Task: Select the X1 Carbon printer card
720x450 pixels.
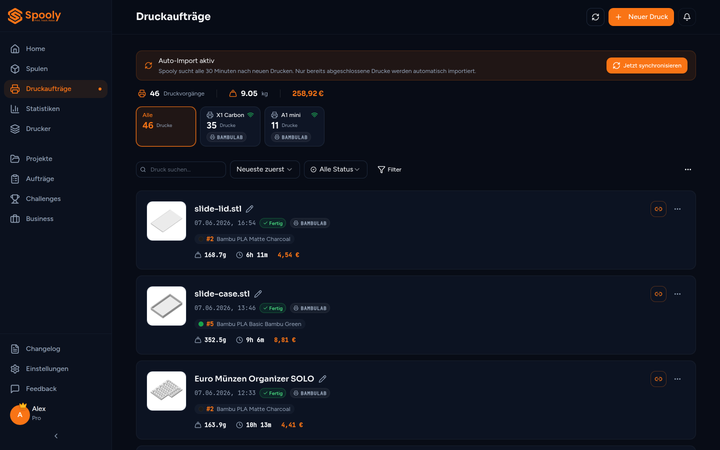Action: 230,126
